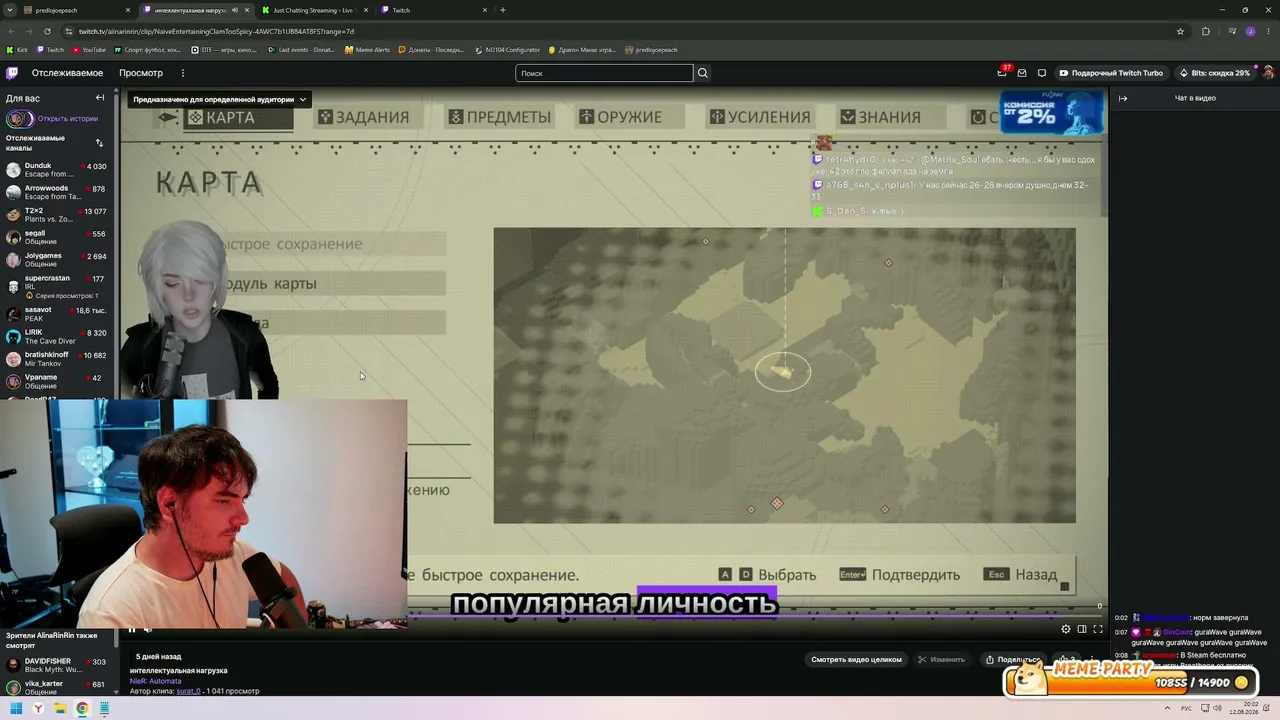1280x720 pixels.
Task: Open Chrome three-dot menu
Action: point(1269,31)
